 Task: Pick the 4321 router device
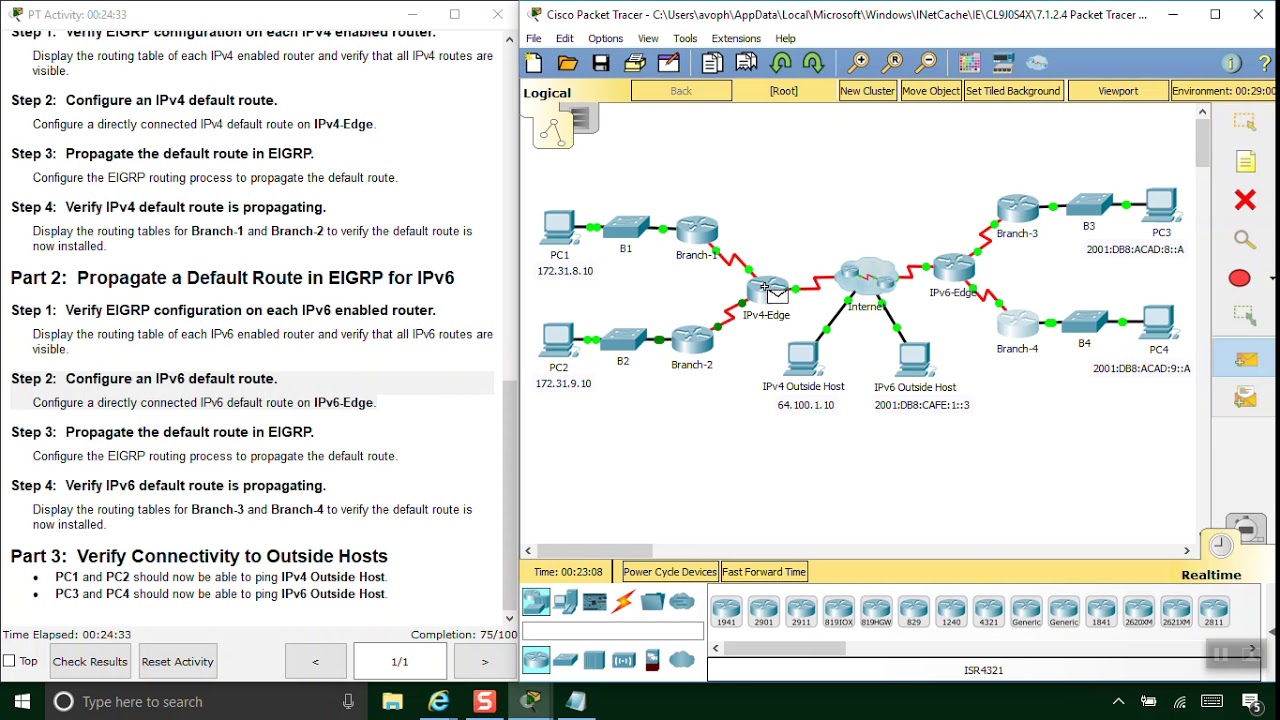pos(988,612)
